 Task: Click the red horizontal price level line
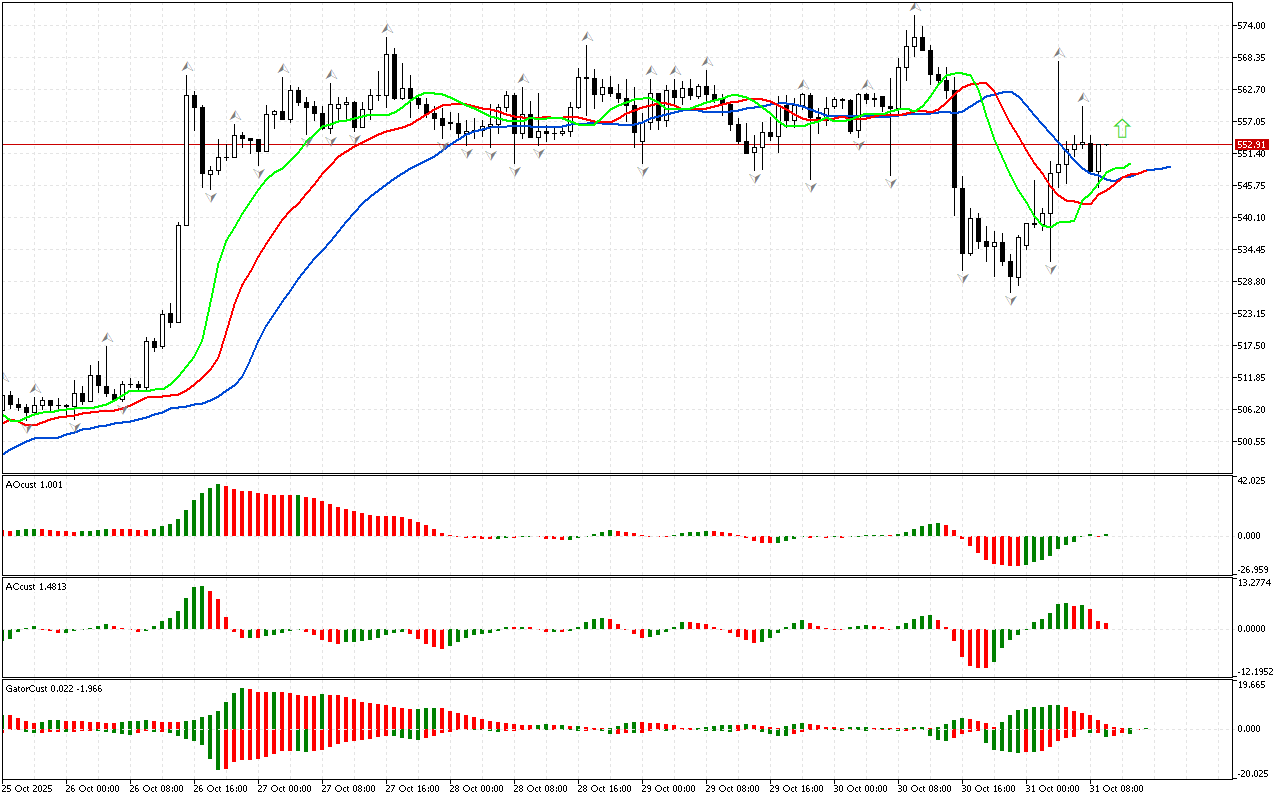point(600,144)
